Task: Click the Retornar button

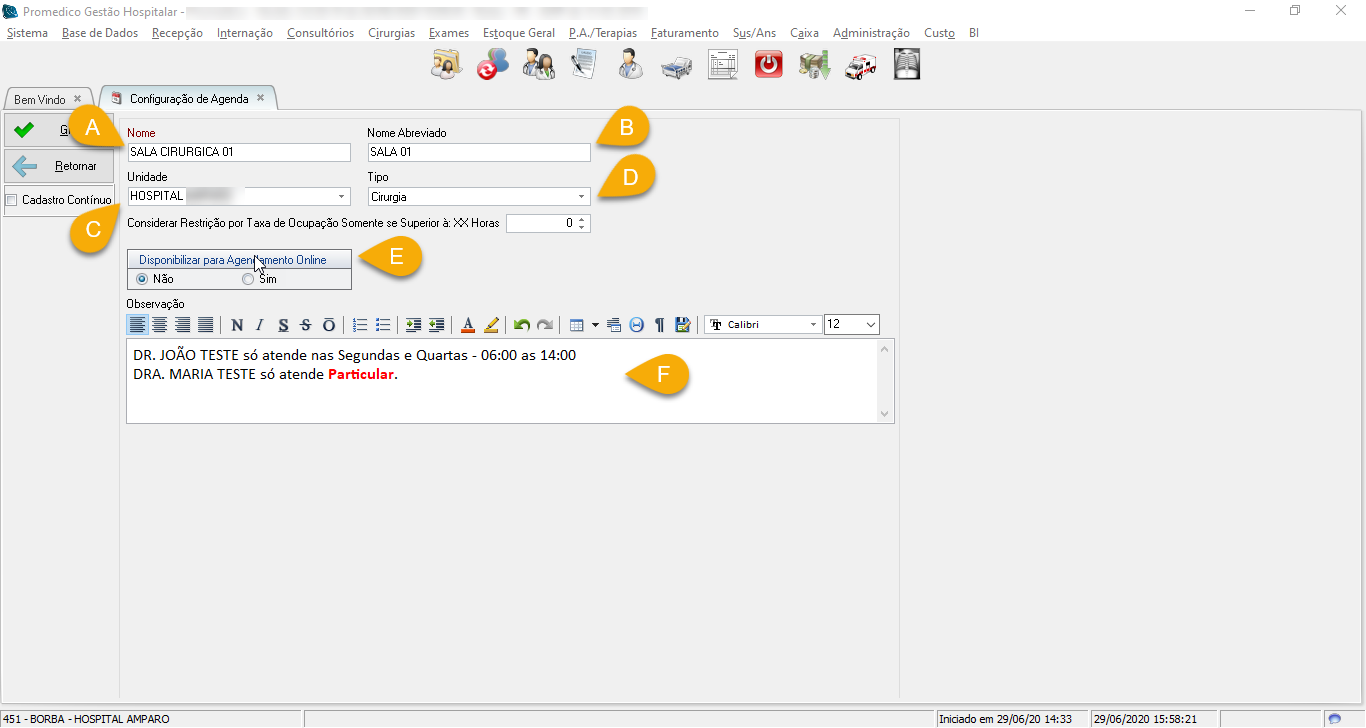Action: 58,166
